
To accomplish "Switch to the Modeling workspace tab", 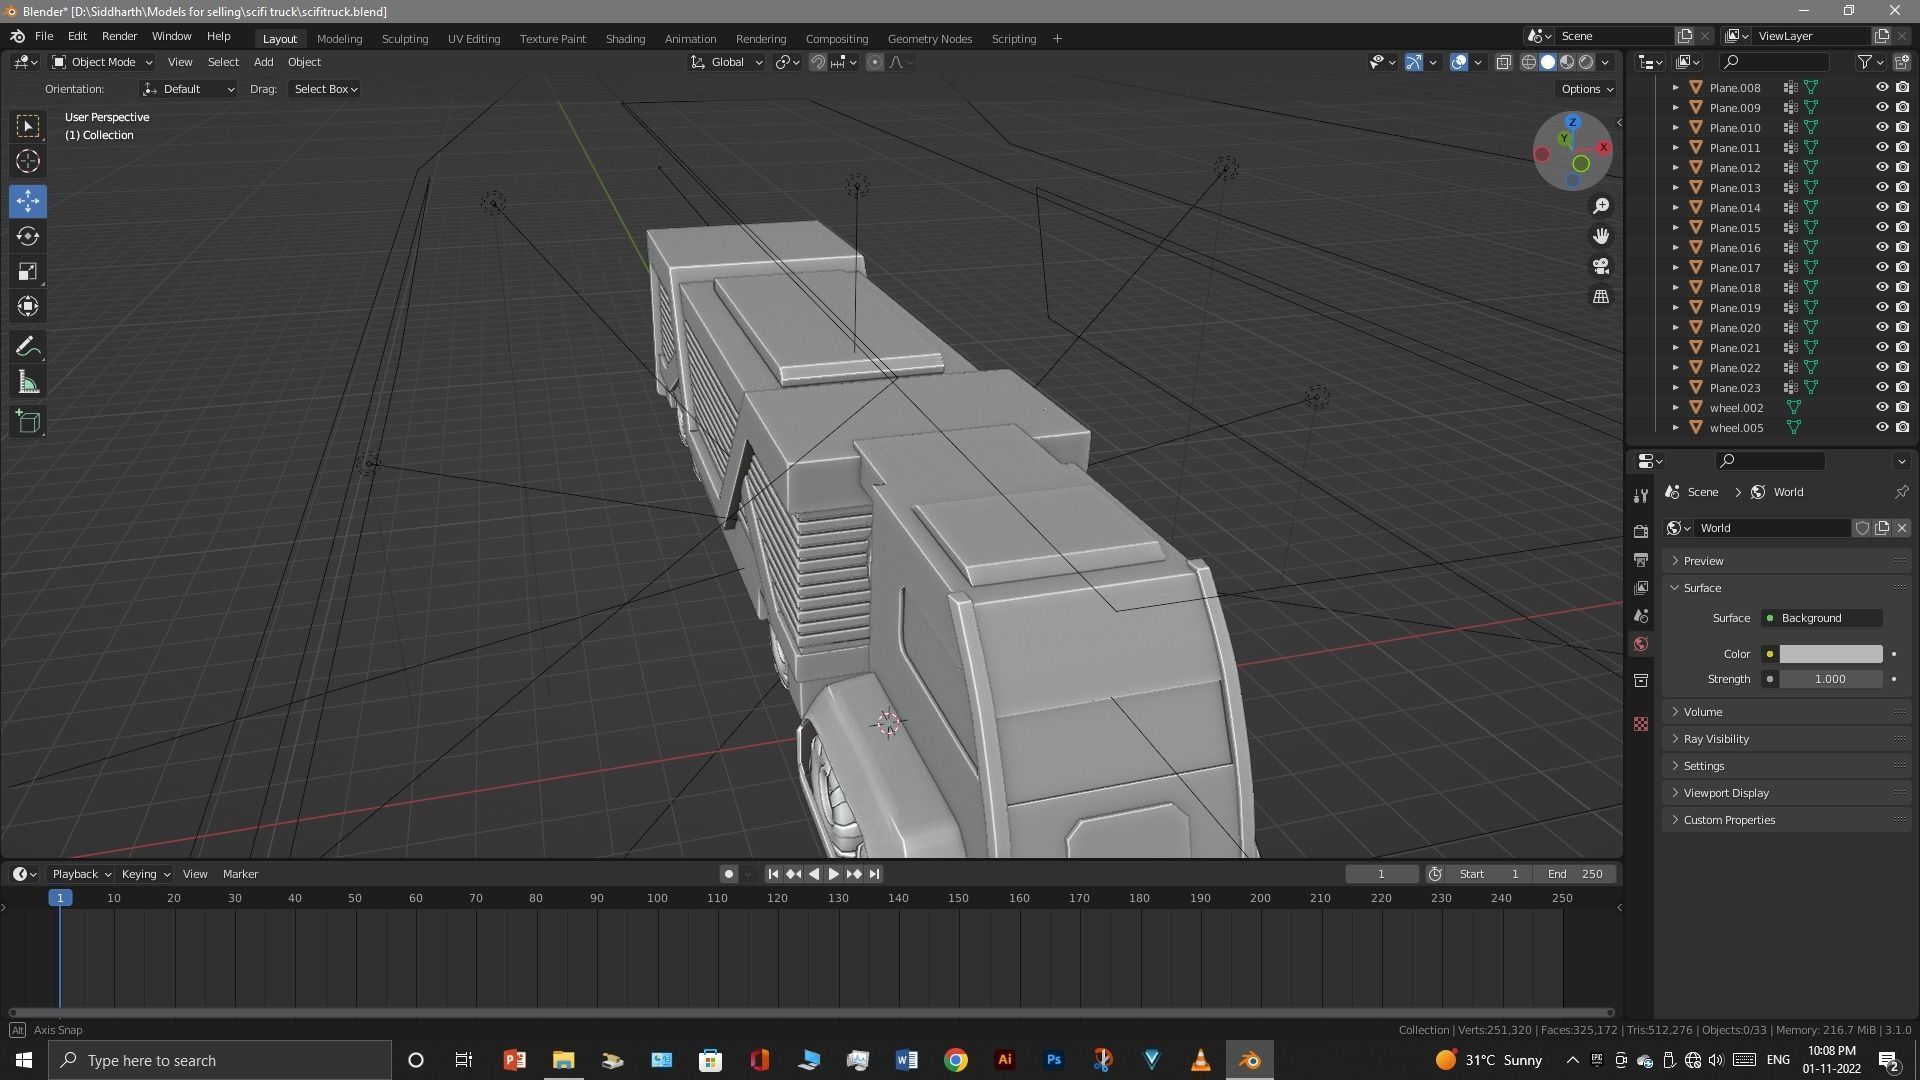I will (x=339, y=39).
